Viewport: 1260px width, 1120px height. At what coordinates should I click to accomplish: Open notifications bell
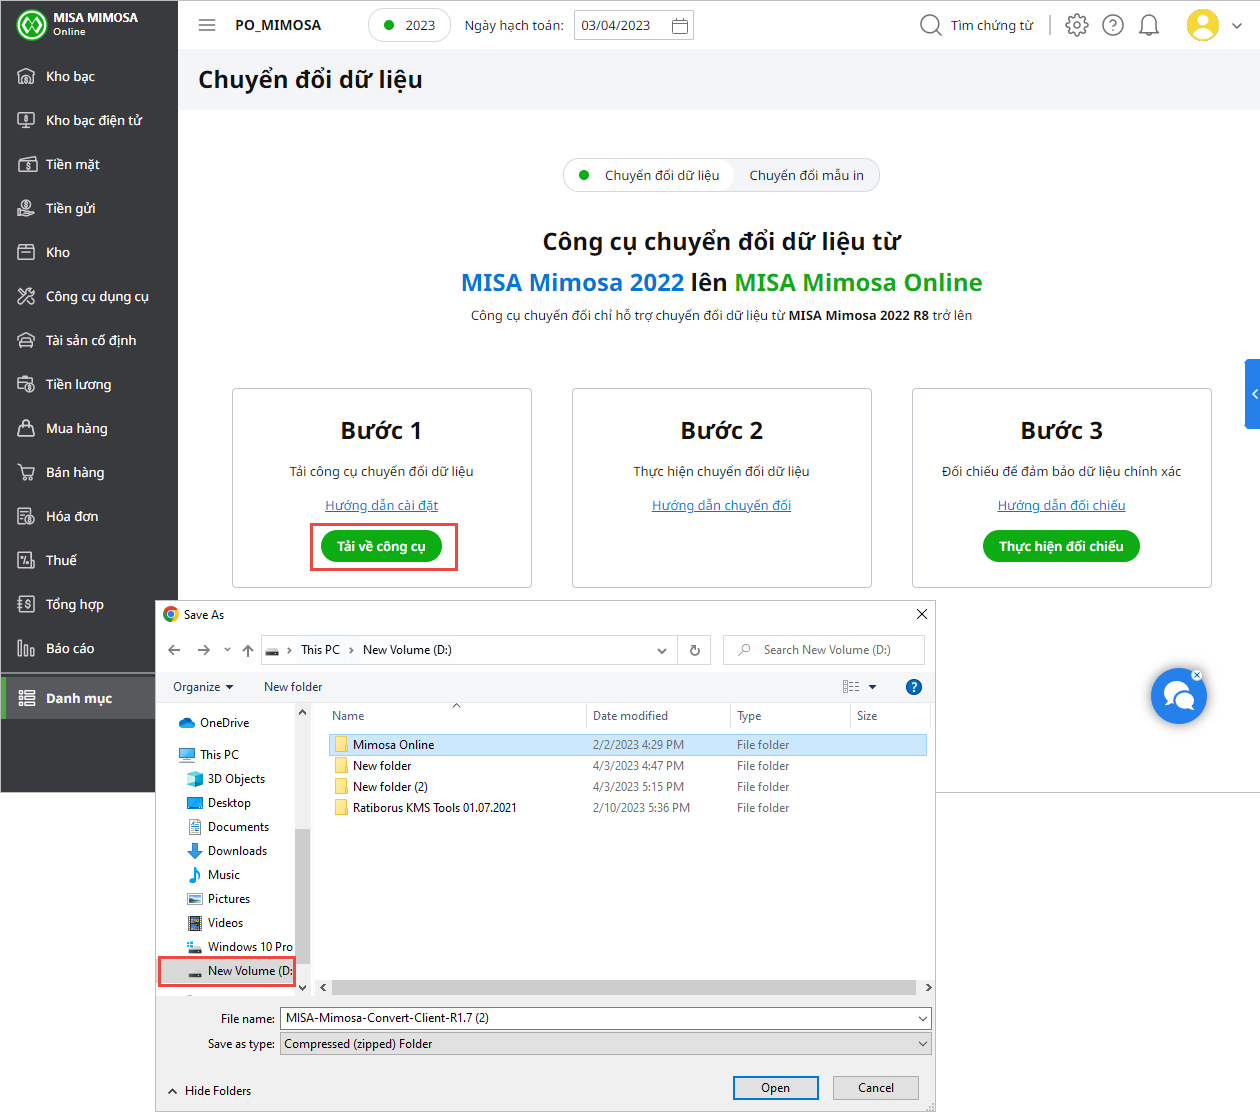pos(1149,25)
